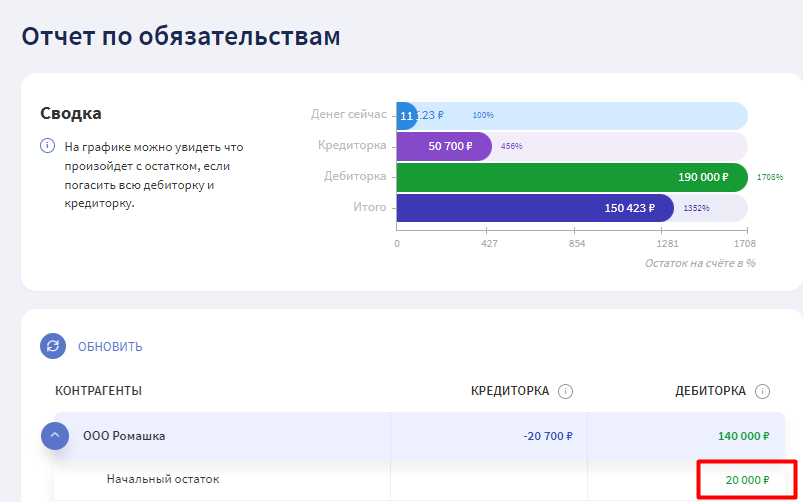Click the 140 000 ₽ Дебиторка value
The width and height of the screenshot is (803, 502).
(744, 436)
